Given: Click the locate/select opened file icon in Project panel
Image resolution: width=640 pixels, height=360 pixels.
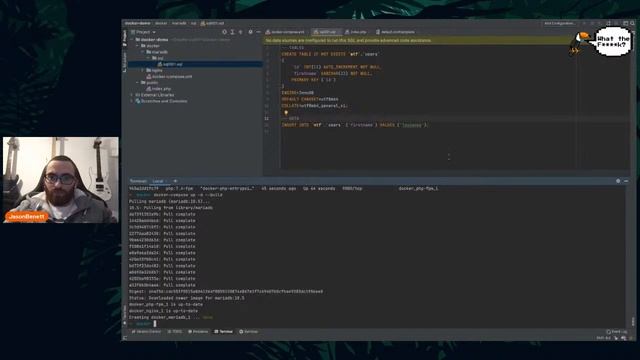Looking at the screenshot, I should point(224,32).
